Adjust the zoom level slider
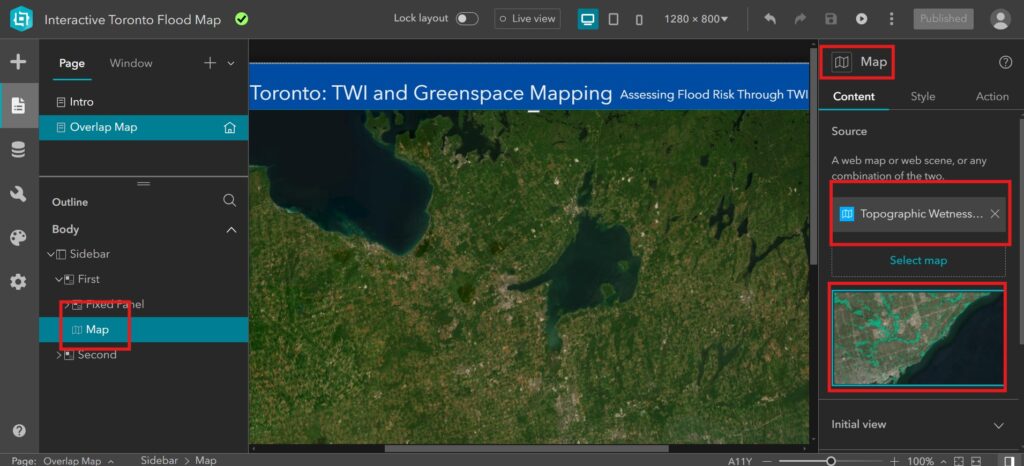Screen dimensions: 1024x466 pyautogui.click(x=831, y=461)
